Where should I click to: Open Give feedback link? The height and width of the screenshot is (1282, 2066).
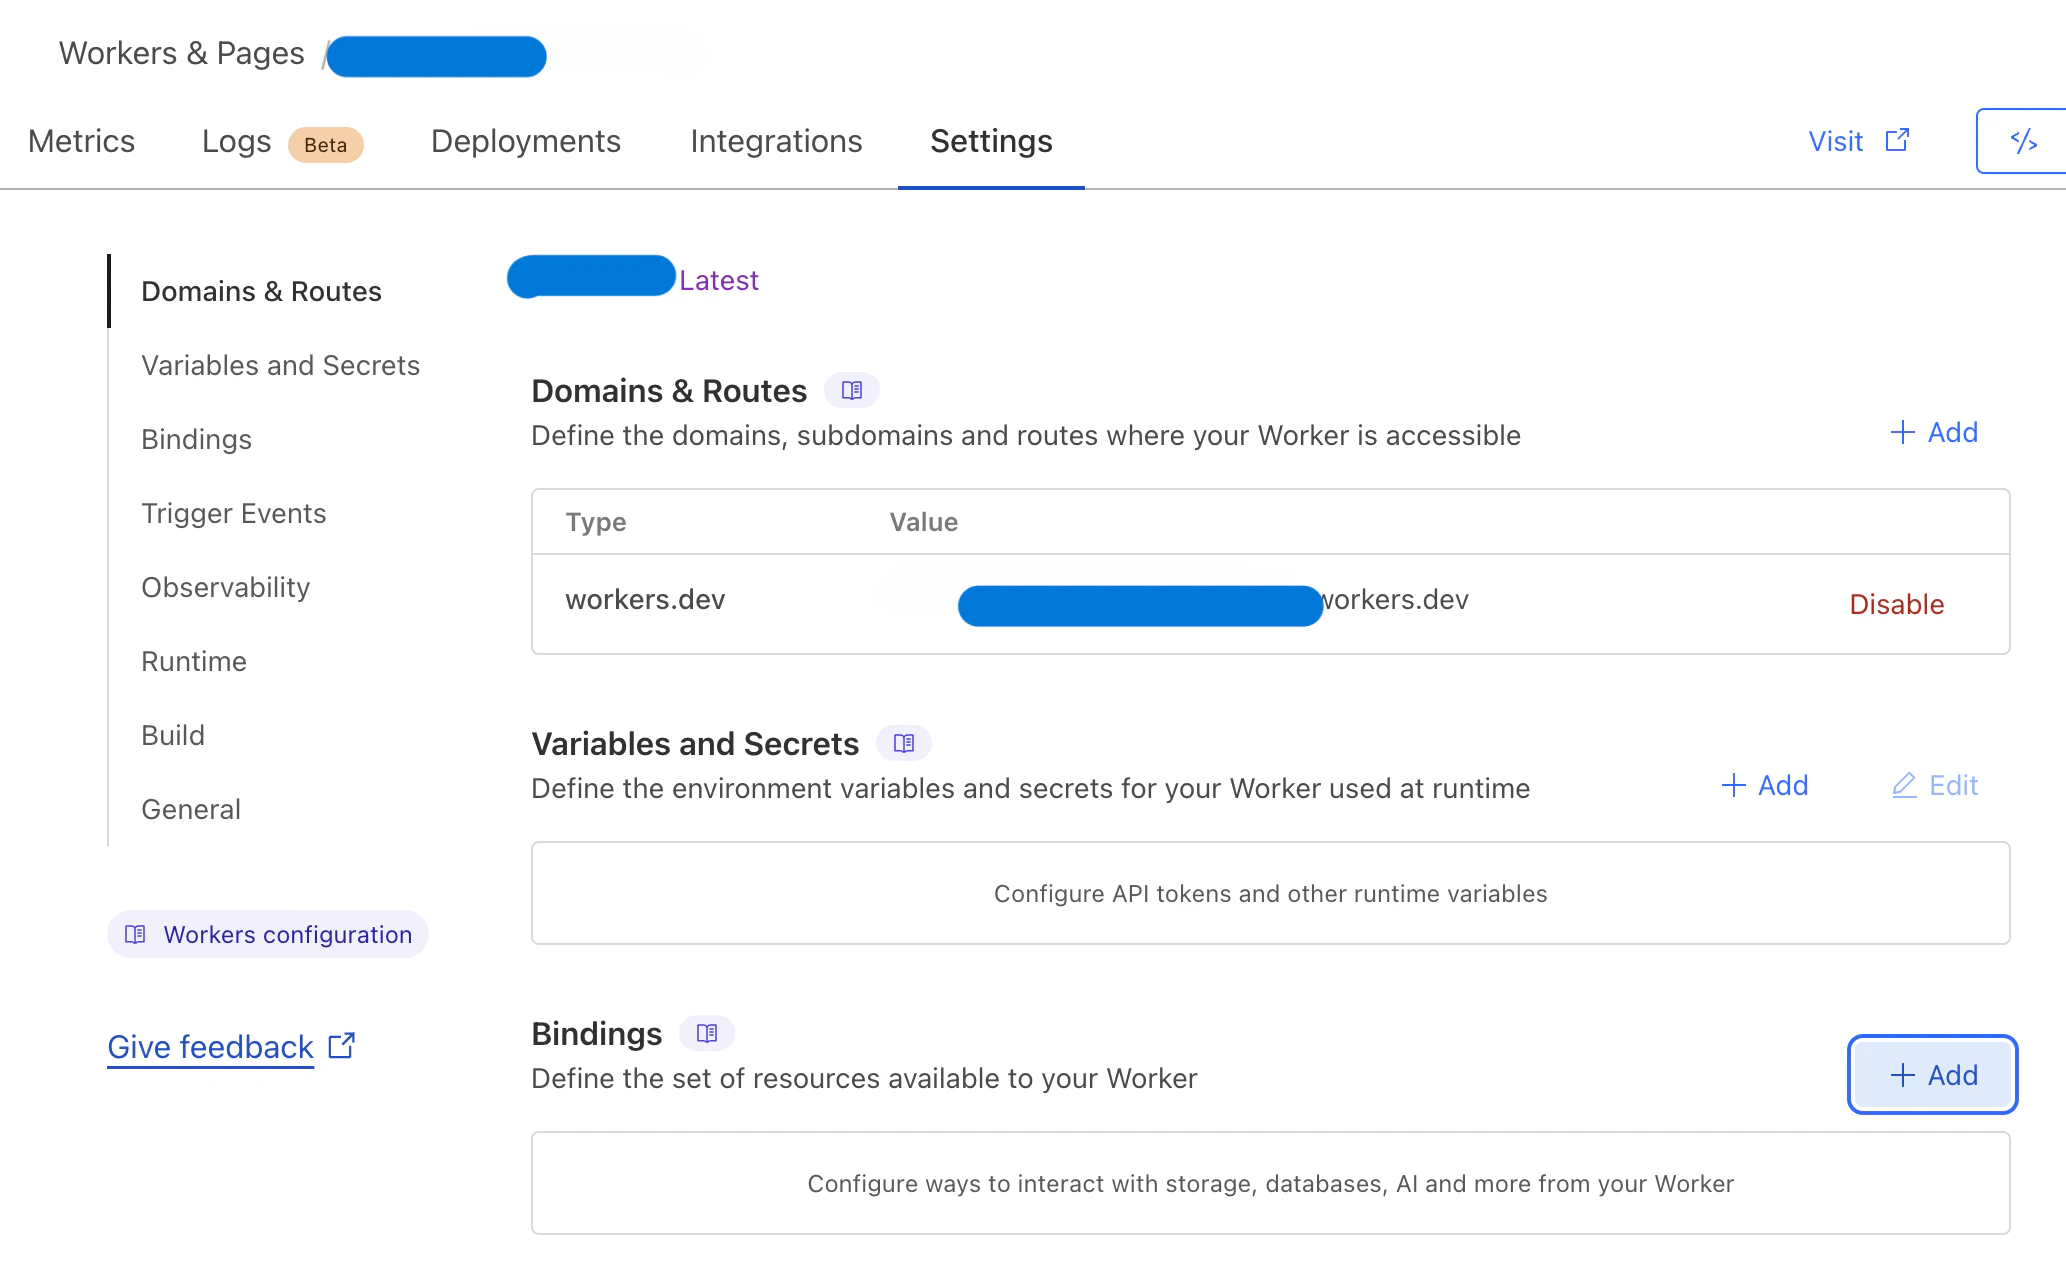coord(210,1046)
